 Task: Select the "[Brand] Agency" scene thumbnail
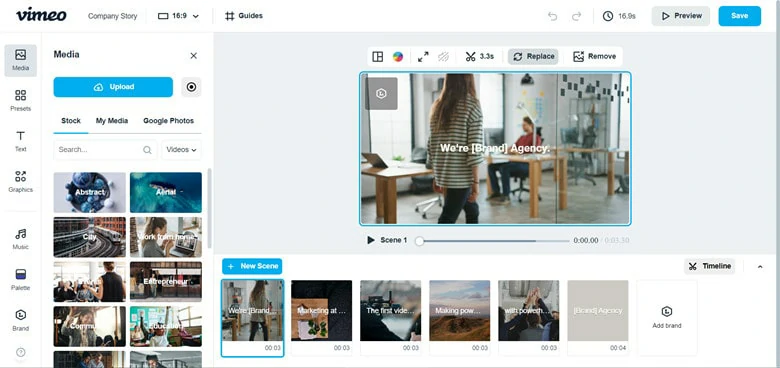pyautogui.click(x=598, y=318)
